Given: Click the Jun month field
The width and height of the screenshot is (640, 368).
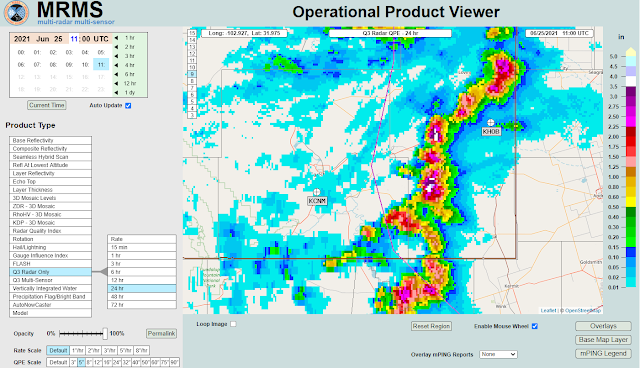Looking at the screenshot, I should [43, 39].
